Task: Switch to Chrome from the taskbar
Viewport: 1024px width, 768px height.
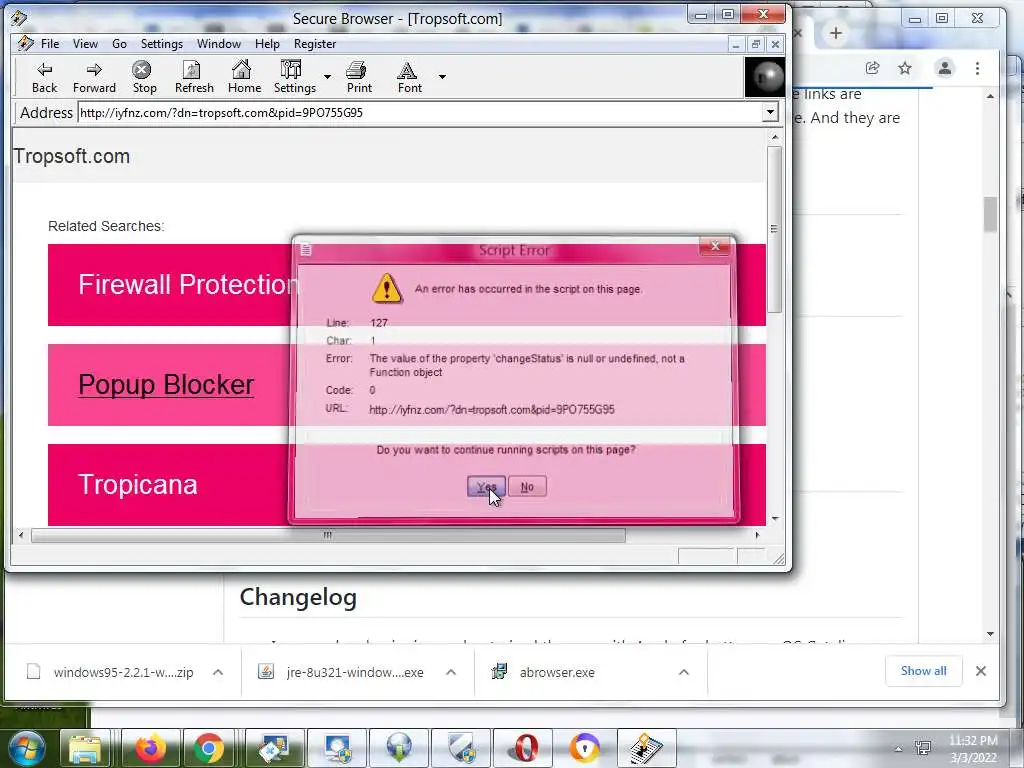Action: tap(208, 748)
